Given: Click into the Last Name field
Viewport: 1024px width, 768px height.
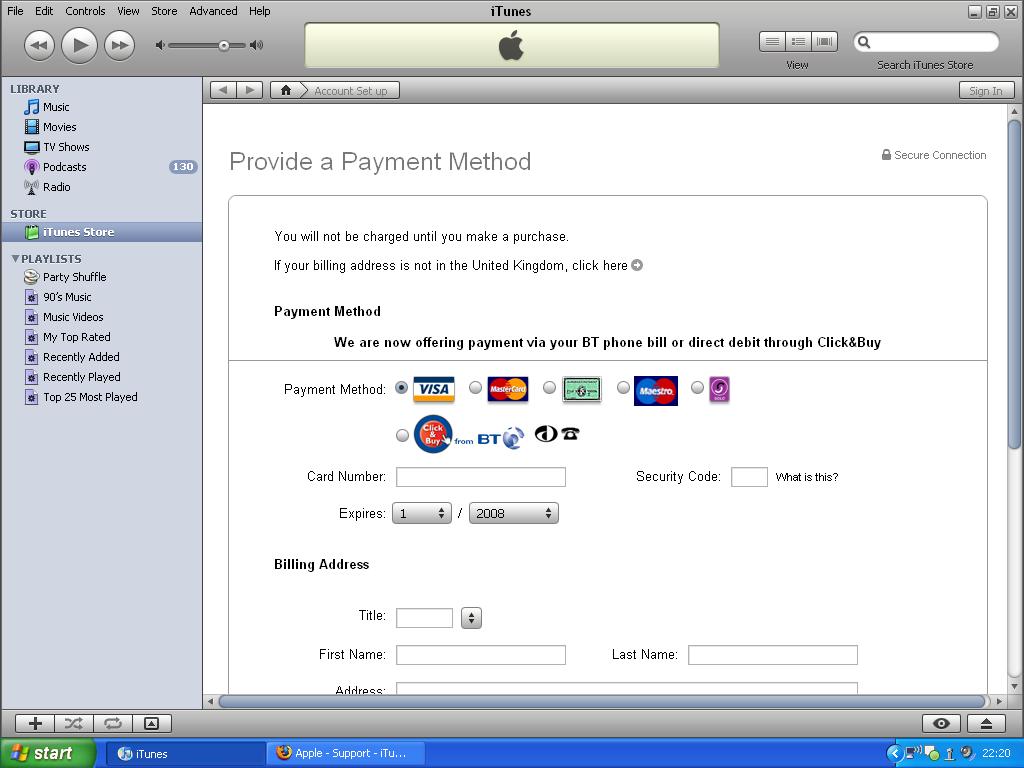Looking at the screenshot, I should click(x=773, y=655).
